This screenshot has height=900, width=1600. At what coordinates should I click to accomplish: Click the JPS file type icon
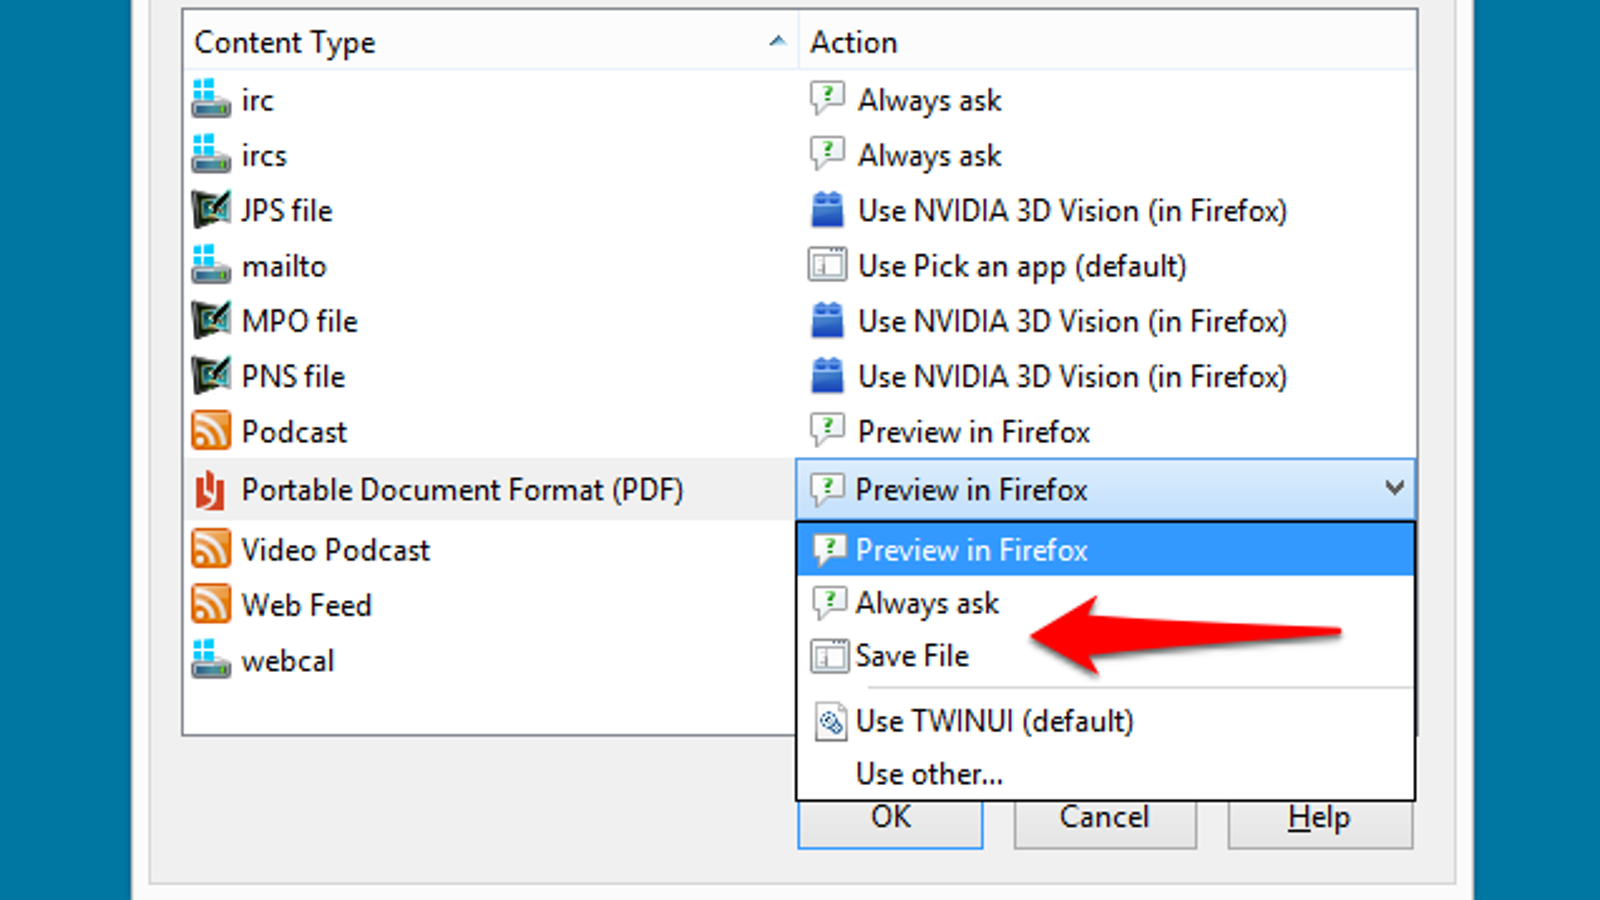pyautogui.click(x=211, y=210)
